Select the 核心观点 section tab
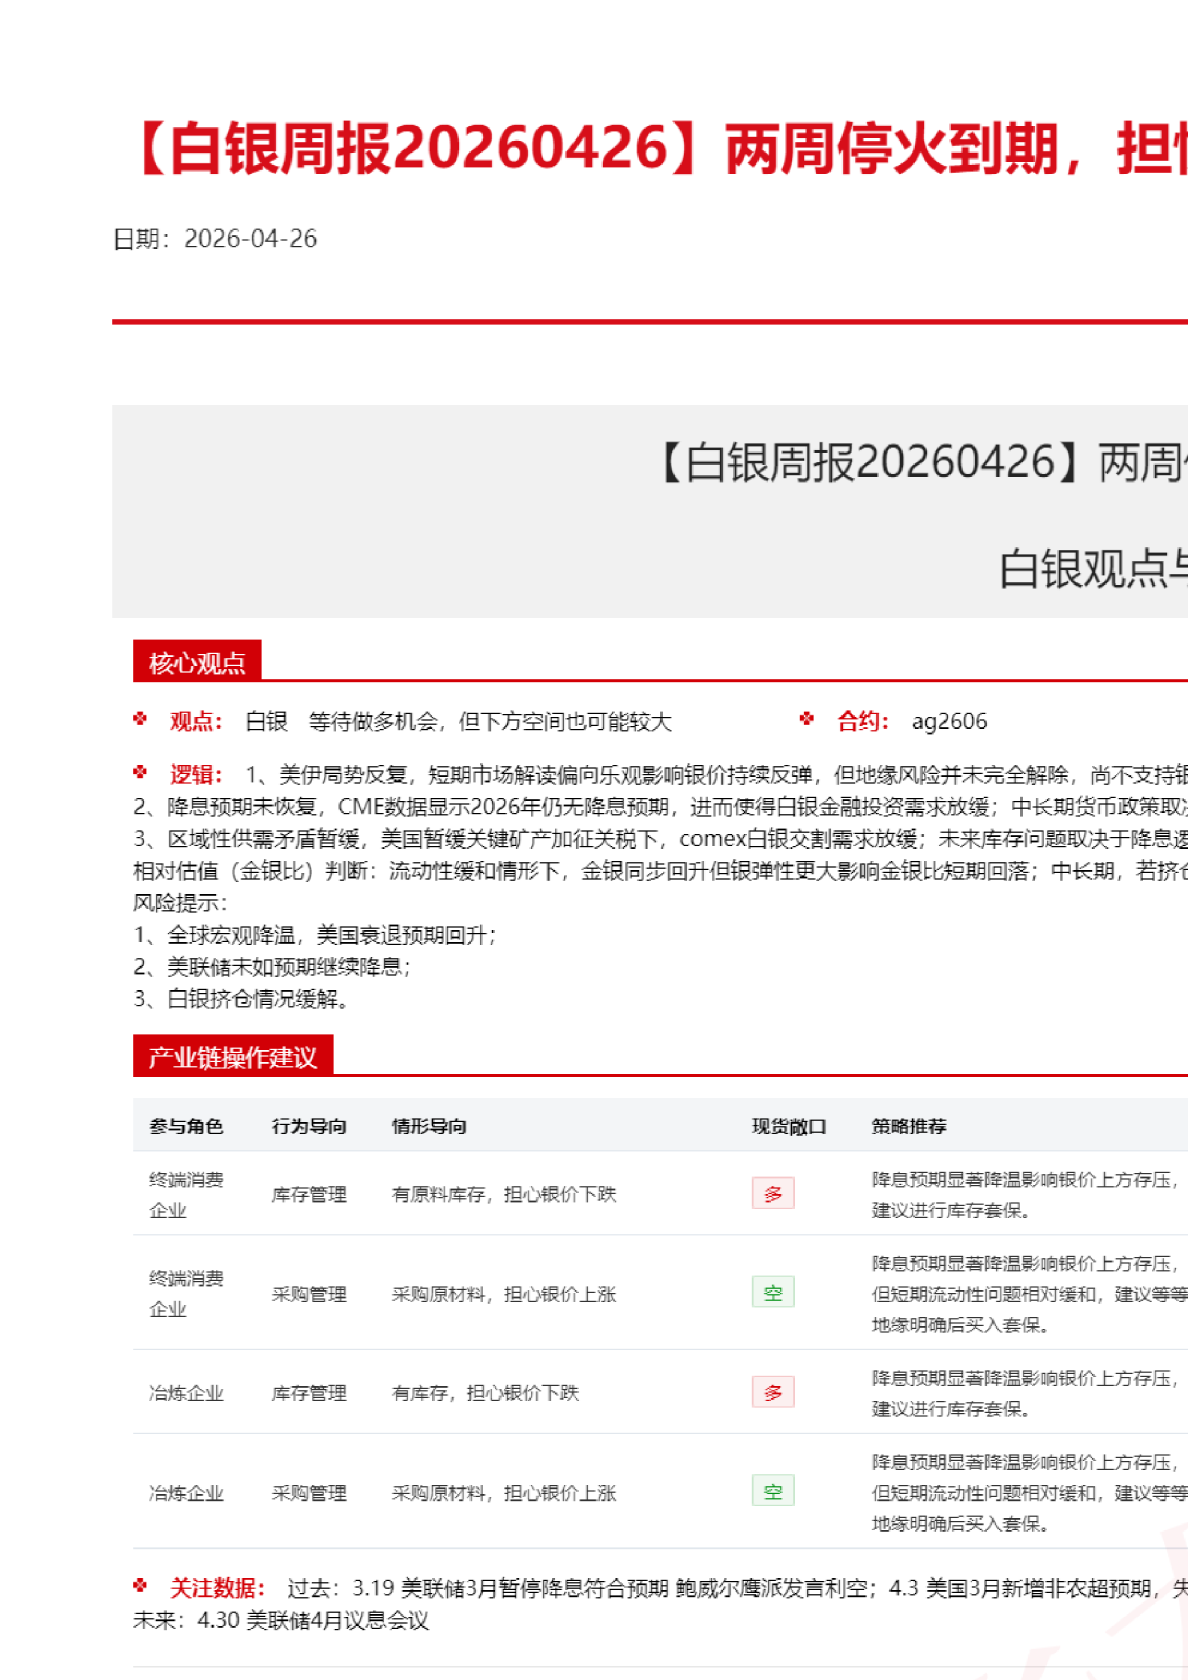 pyautogui.click(x=197, y=662)
